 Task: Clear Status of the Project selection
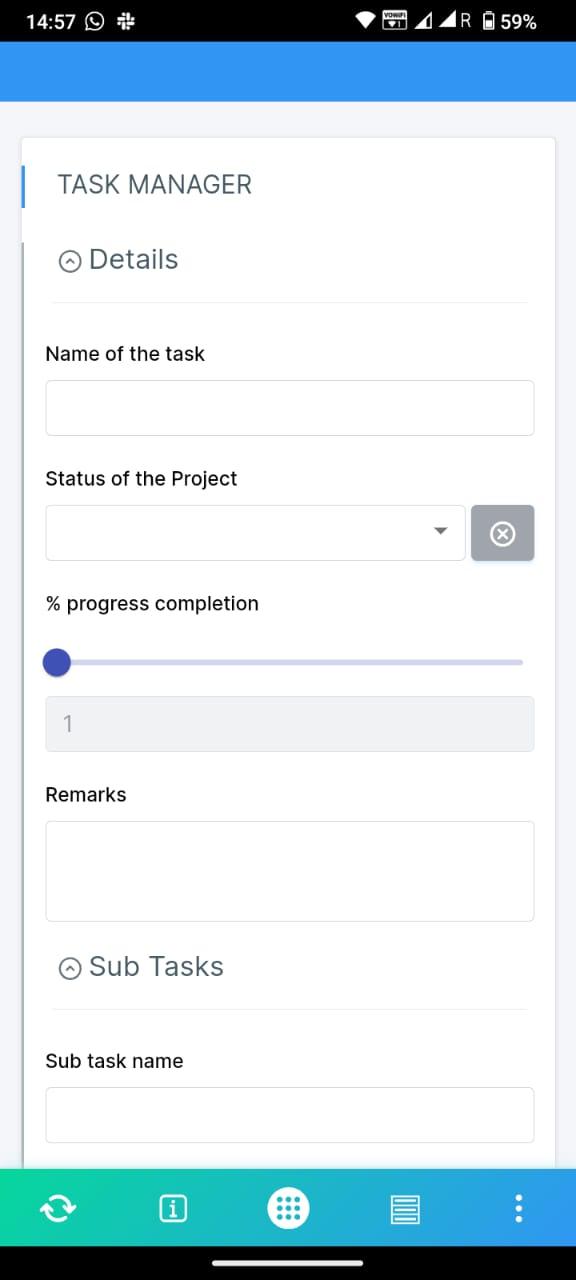[x=503, y=533]
